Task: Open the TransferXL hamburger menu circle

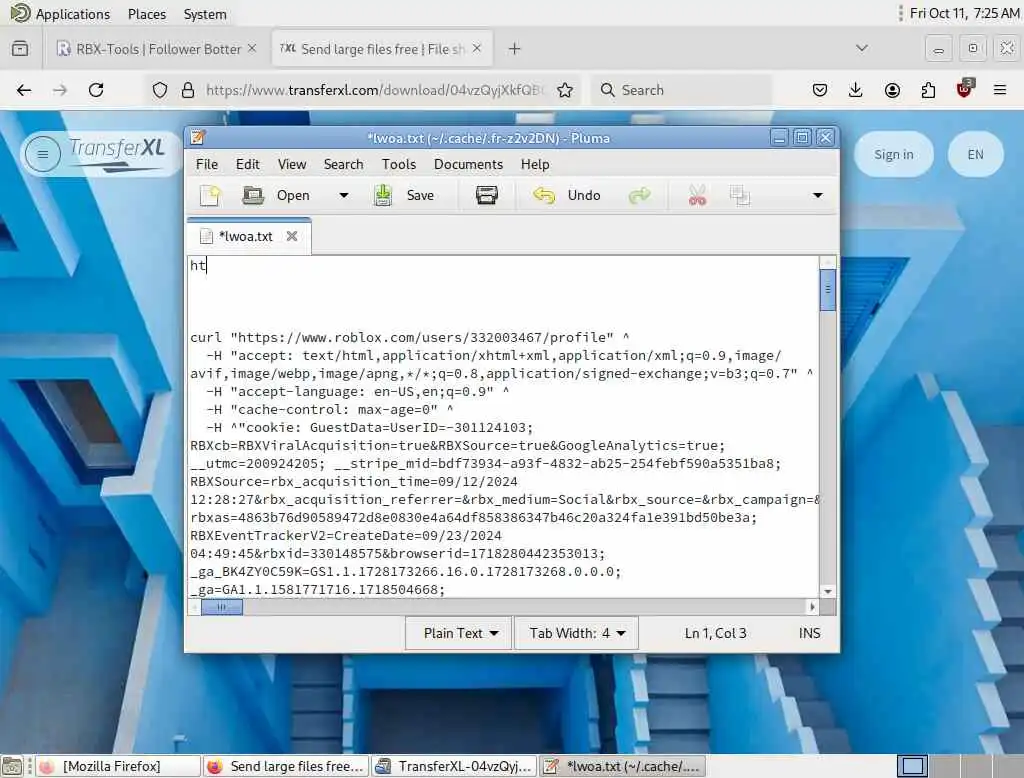Action: click(43, 154)
